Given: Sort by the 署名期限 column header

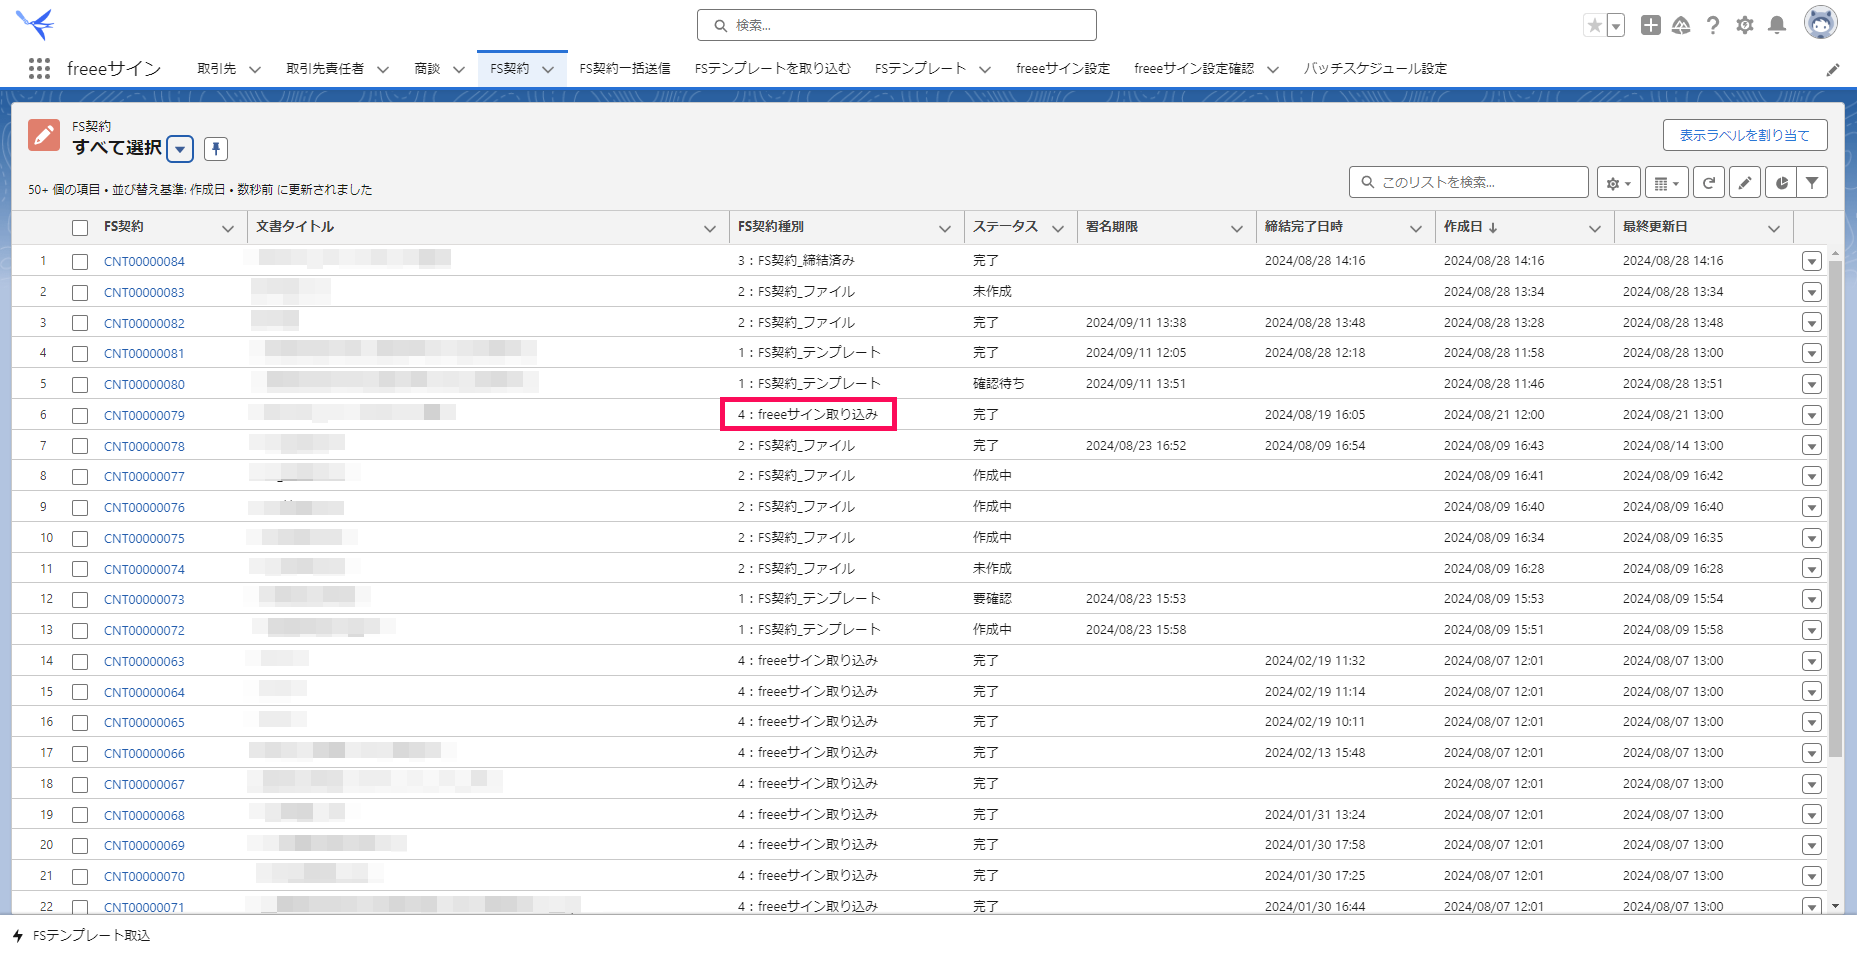Looking at the screenshot, I should pyautogui.click(x=1112, y=227).
